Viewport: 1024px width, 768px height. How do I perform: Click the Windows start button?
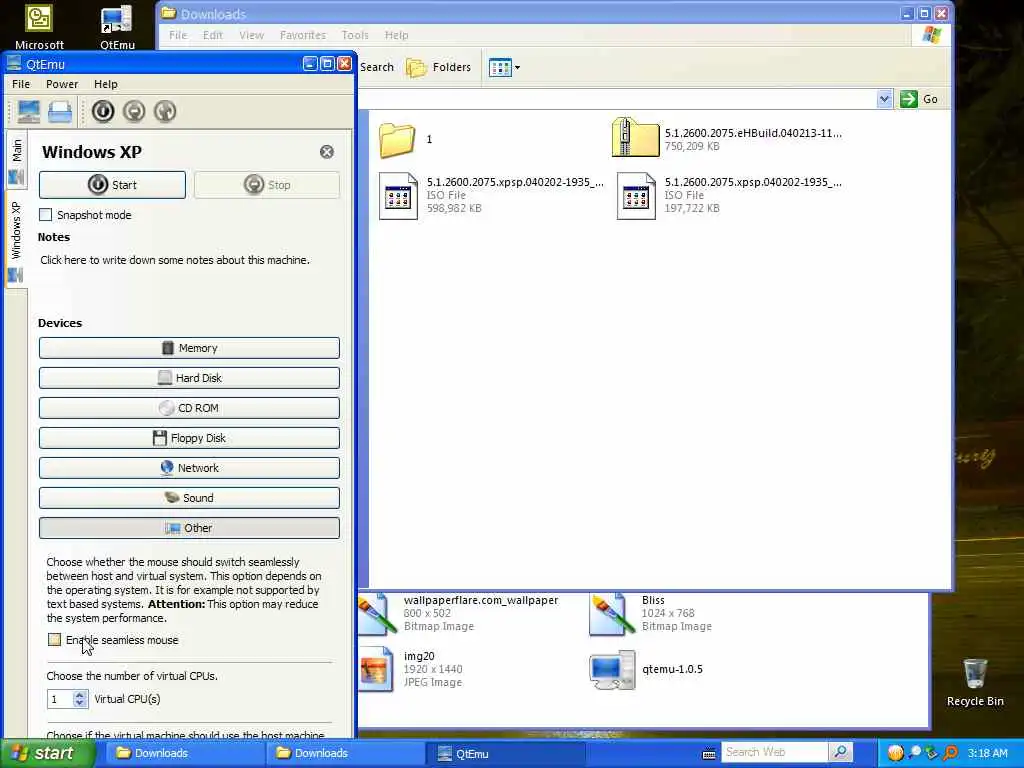(x=47, y=754)
